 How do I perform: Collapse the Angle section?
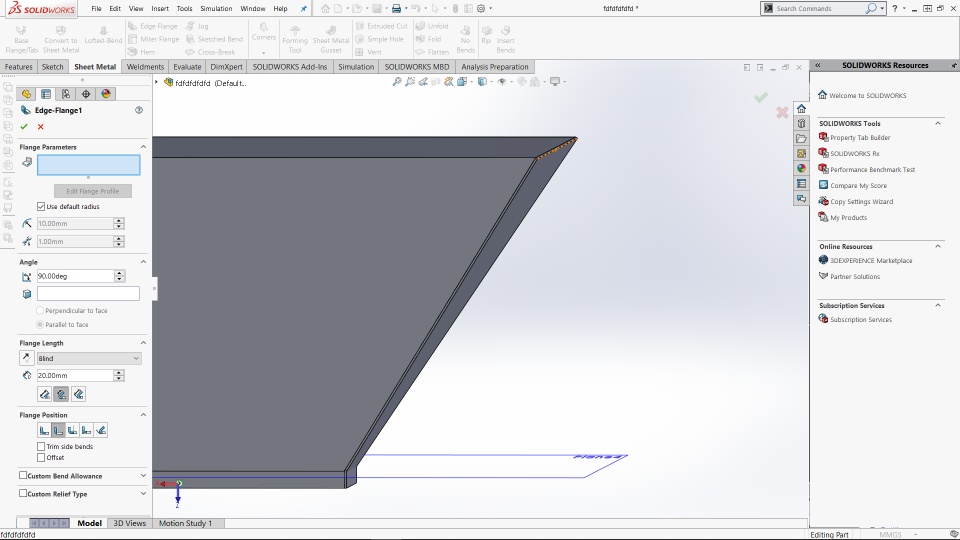coord(143,262)
